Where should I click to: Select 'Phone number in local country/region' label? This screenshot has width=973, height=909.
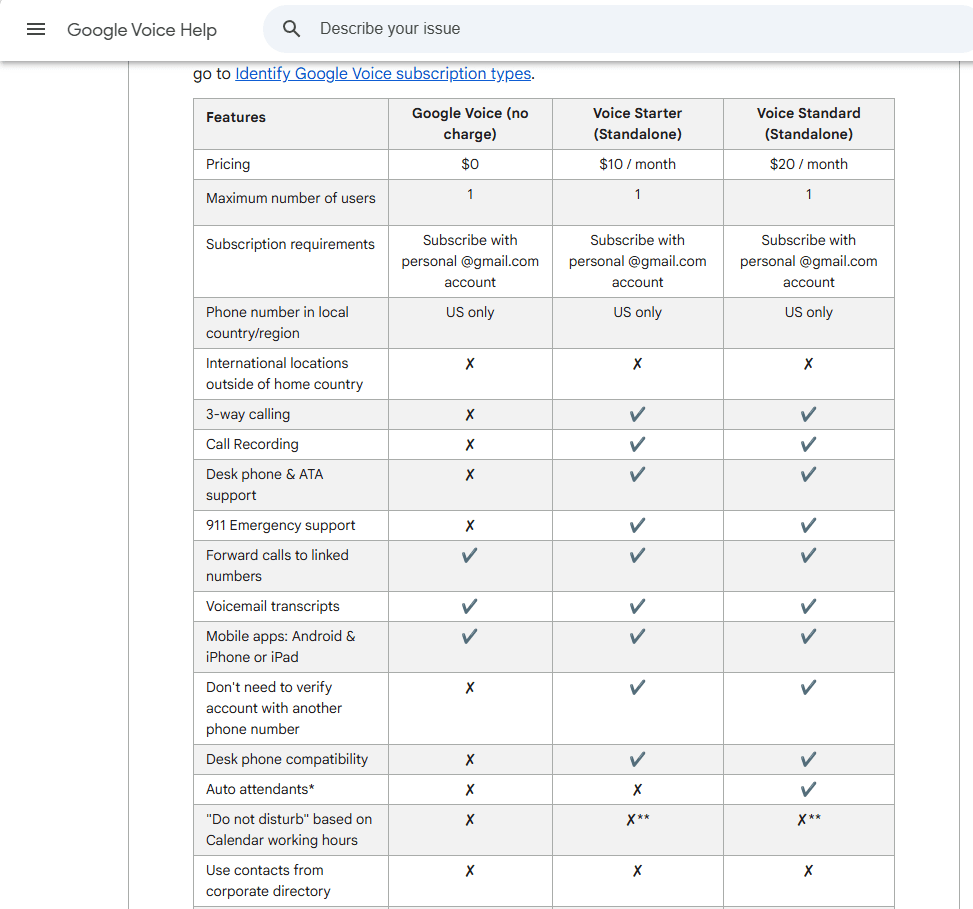coord(277,323)
